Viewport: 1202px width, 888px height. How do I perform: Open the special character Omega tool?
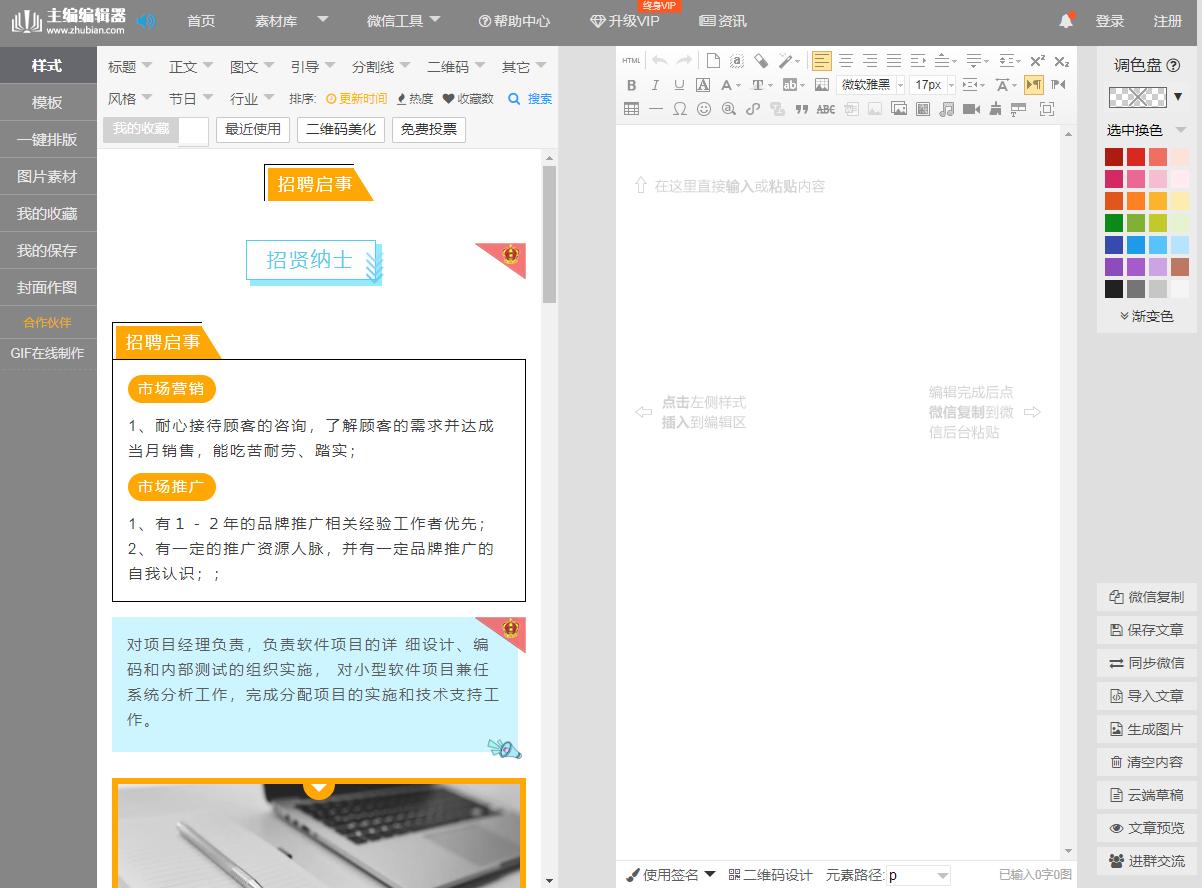(681, 110)
